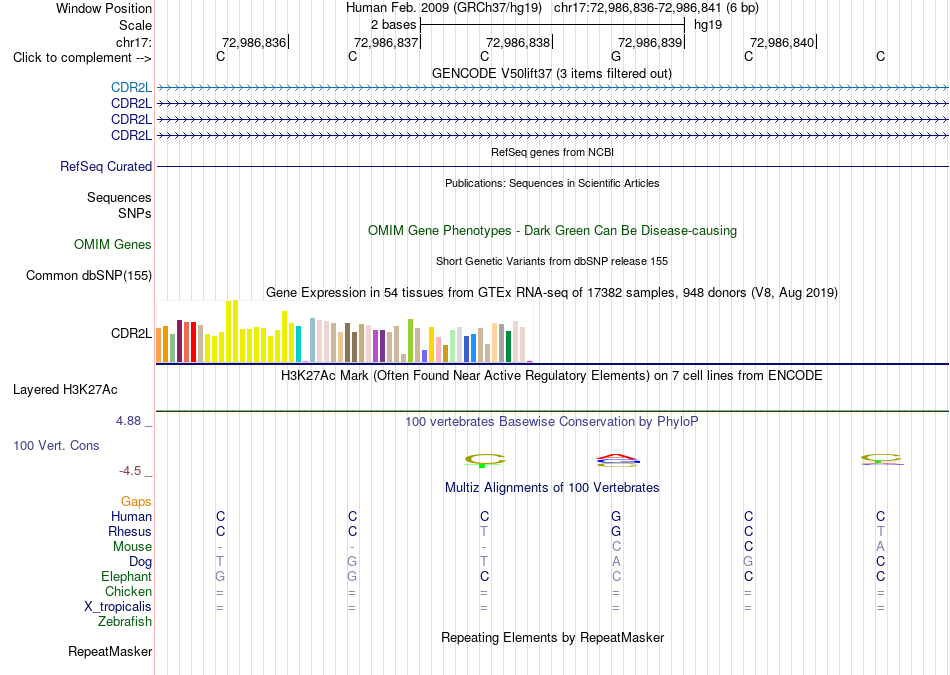Click 'Click to complement -->' label
Image resolution: width=950 pixels, height=675 pixels.
click(82, 58)
